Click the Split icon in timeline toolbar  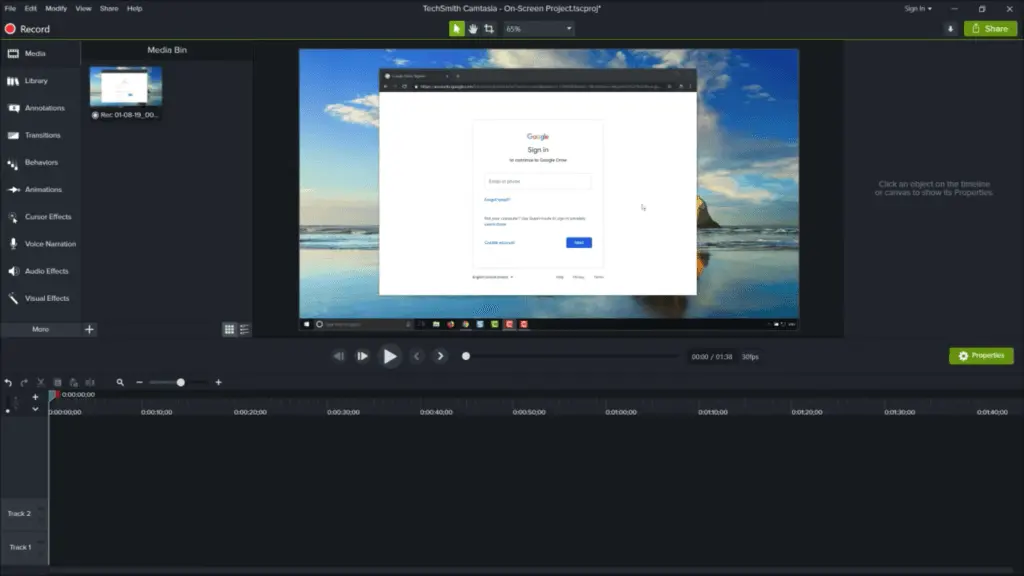point(90,383)
